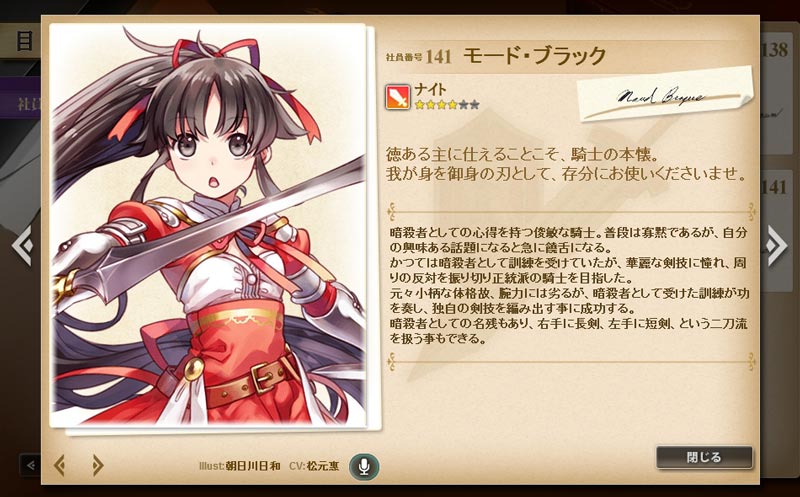Click the character name モード・ブラック
800x497 pixels.
534,56
